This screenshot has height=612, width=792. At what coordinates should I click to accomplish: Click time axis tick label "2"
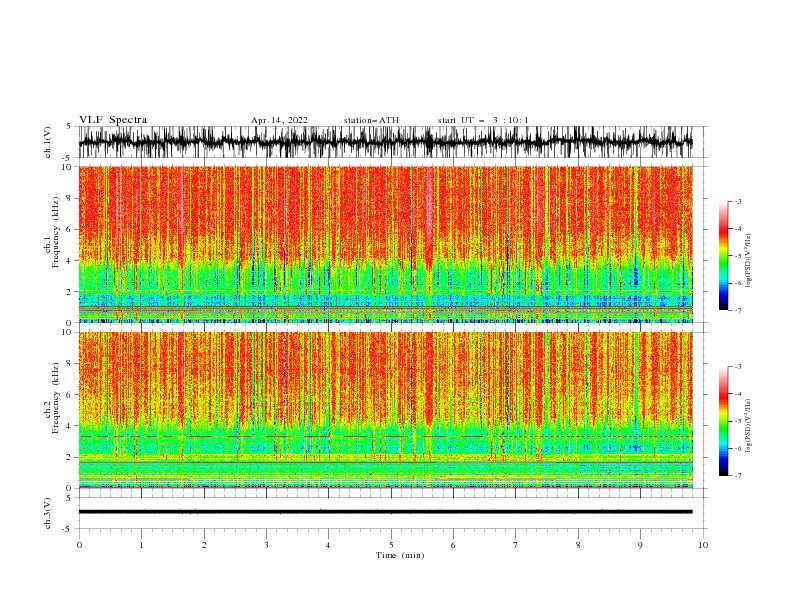[204, 545]
